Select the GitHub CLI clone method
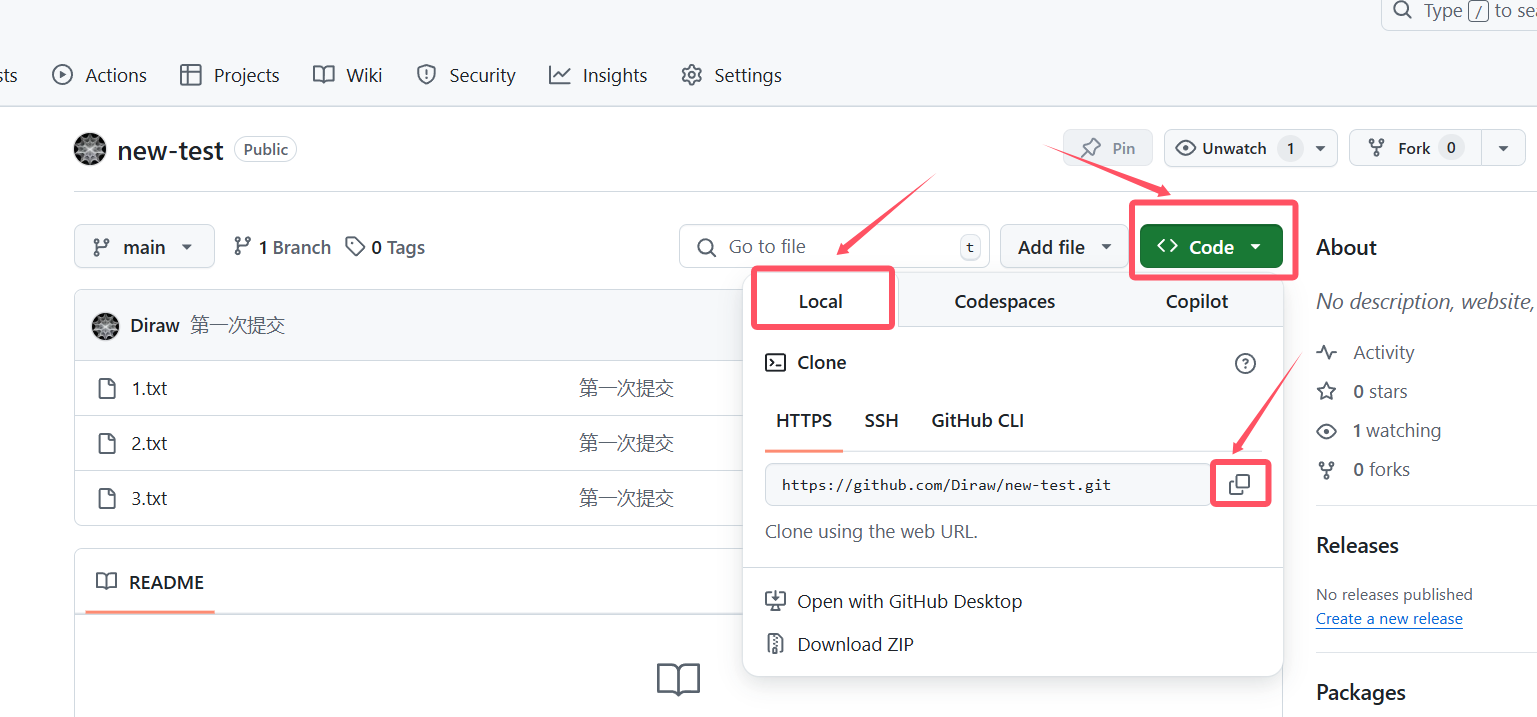This screenshot has height=717, width=1537. (x=977, y=421)
